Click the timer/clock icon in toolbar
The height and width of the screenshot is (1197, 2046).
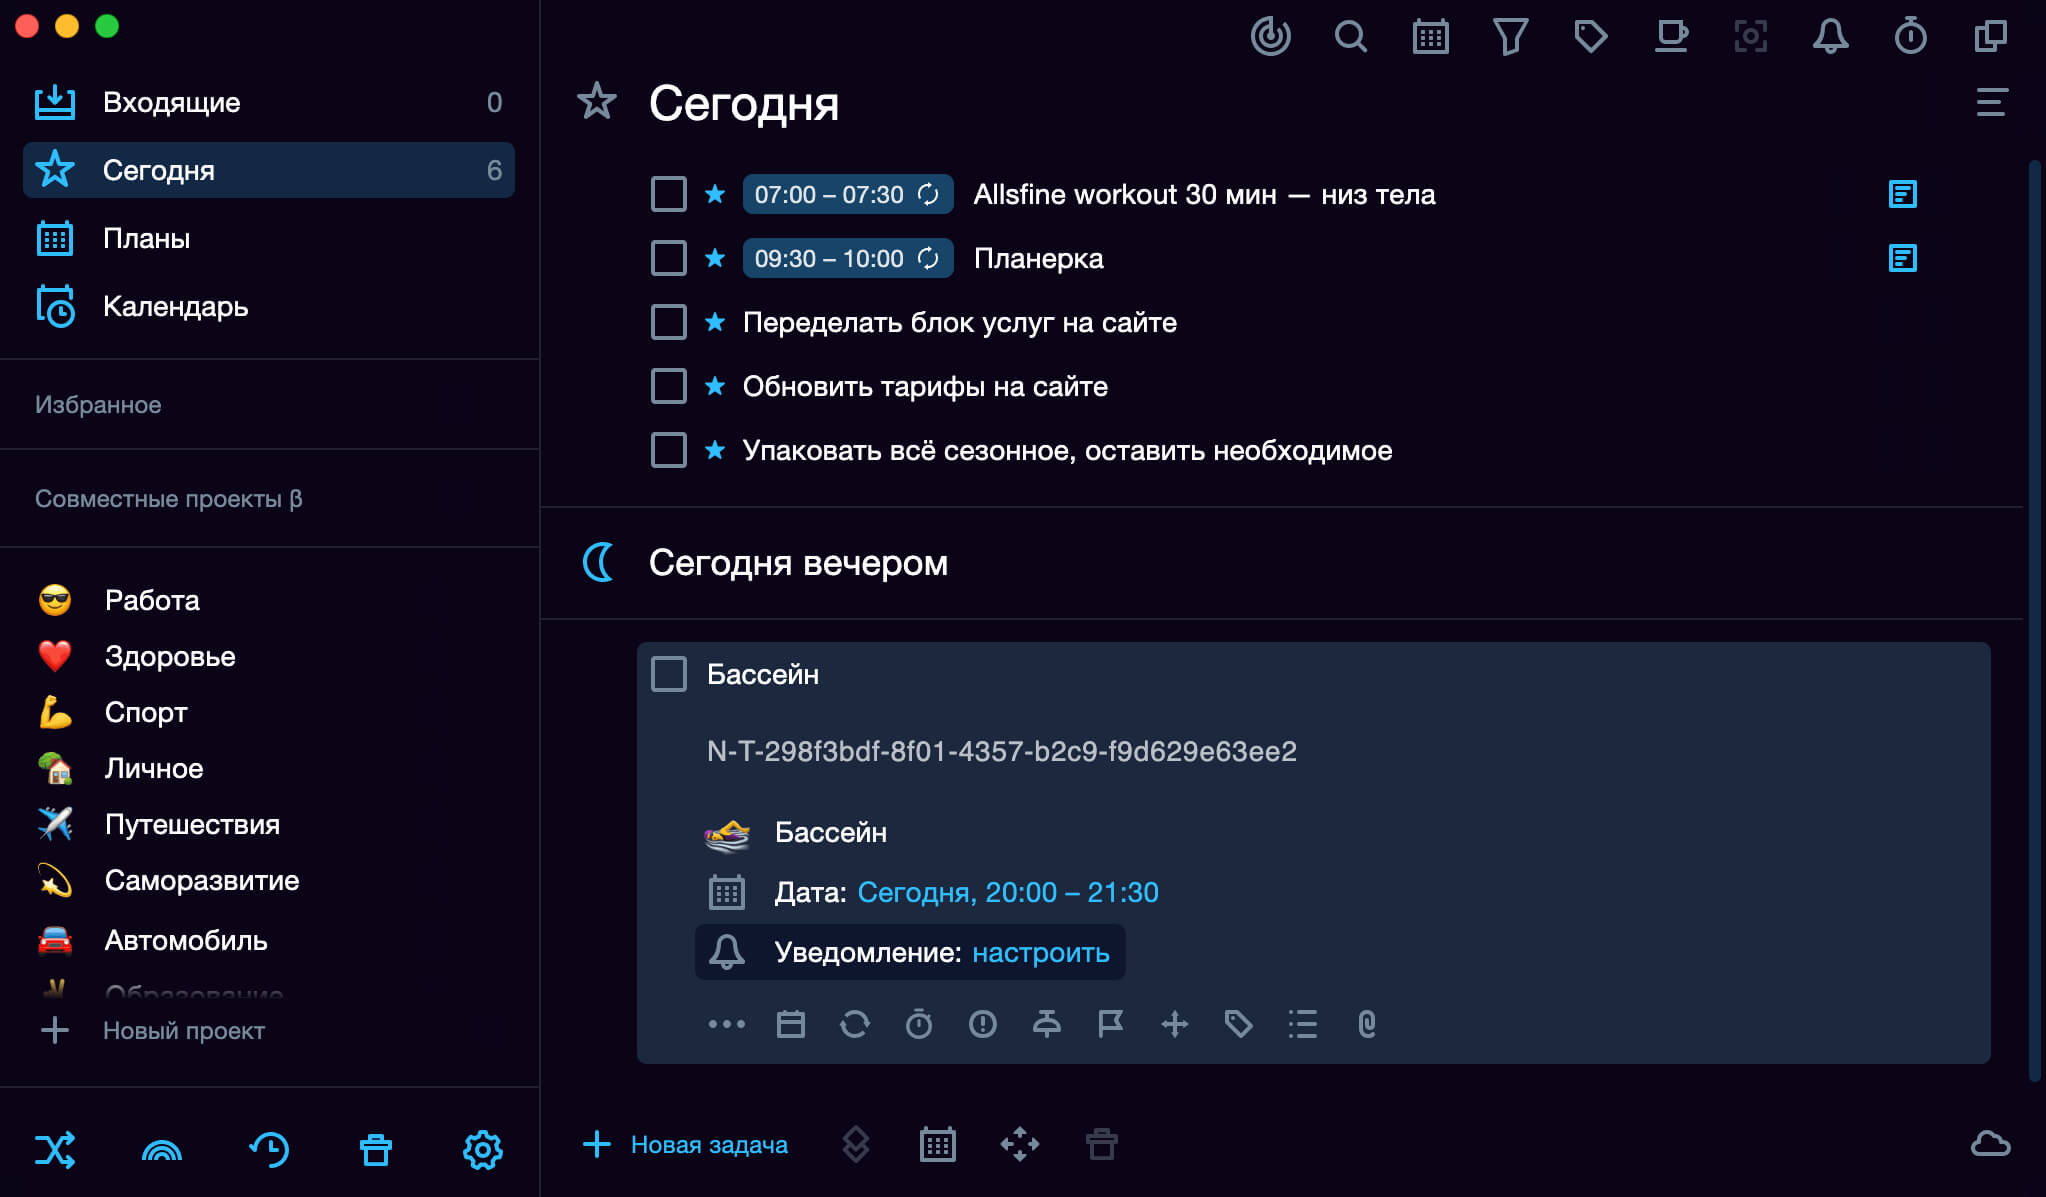(x=1909, y=36)
